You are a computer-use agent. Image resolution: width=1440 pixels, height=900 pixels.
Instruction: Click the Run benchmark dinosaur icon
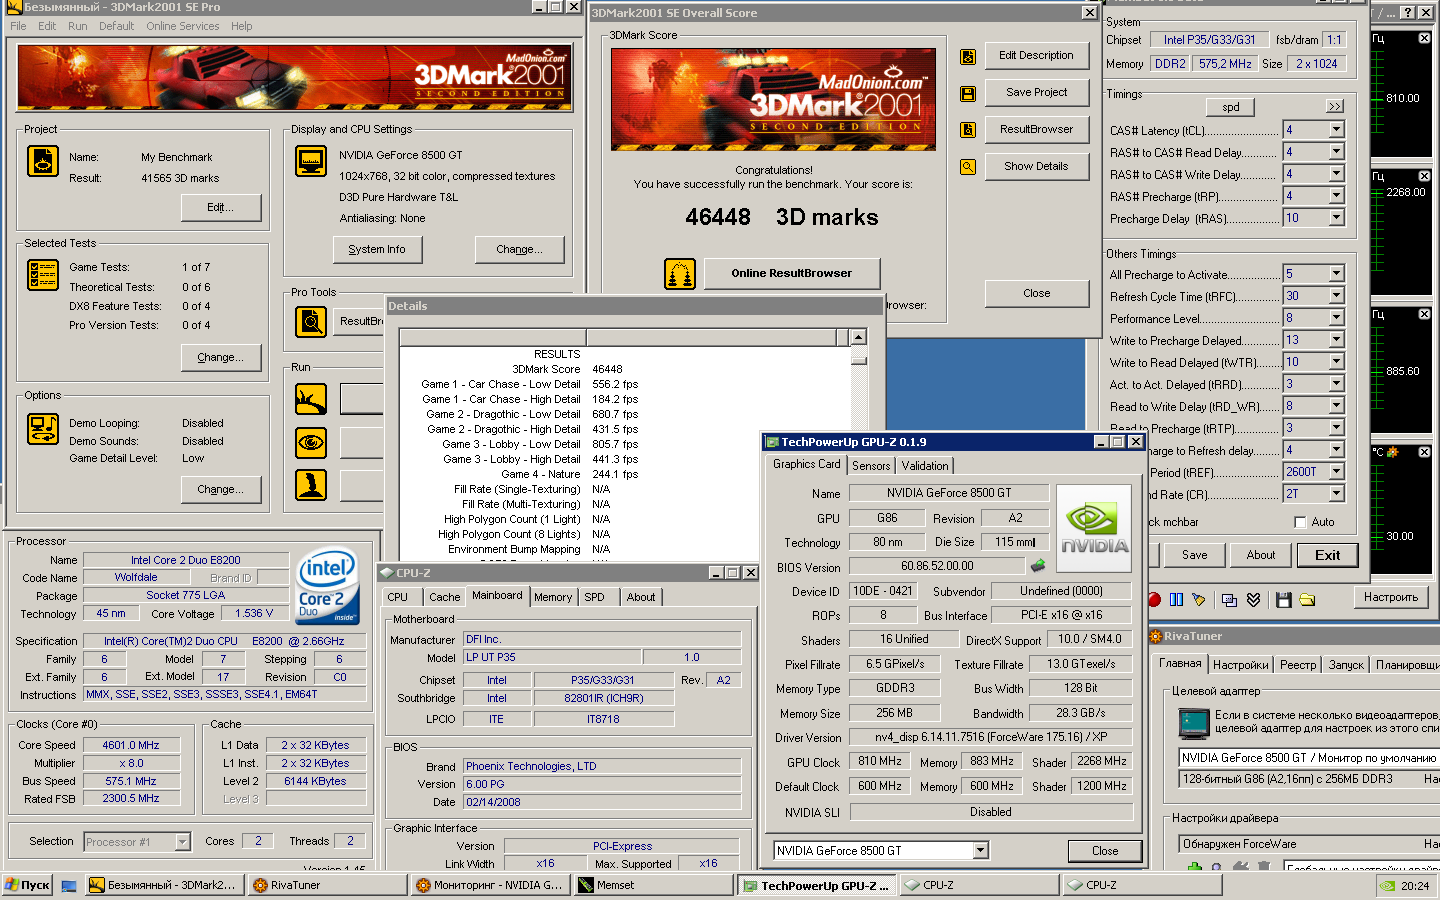pos(311,399)
